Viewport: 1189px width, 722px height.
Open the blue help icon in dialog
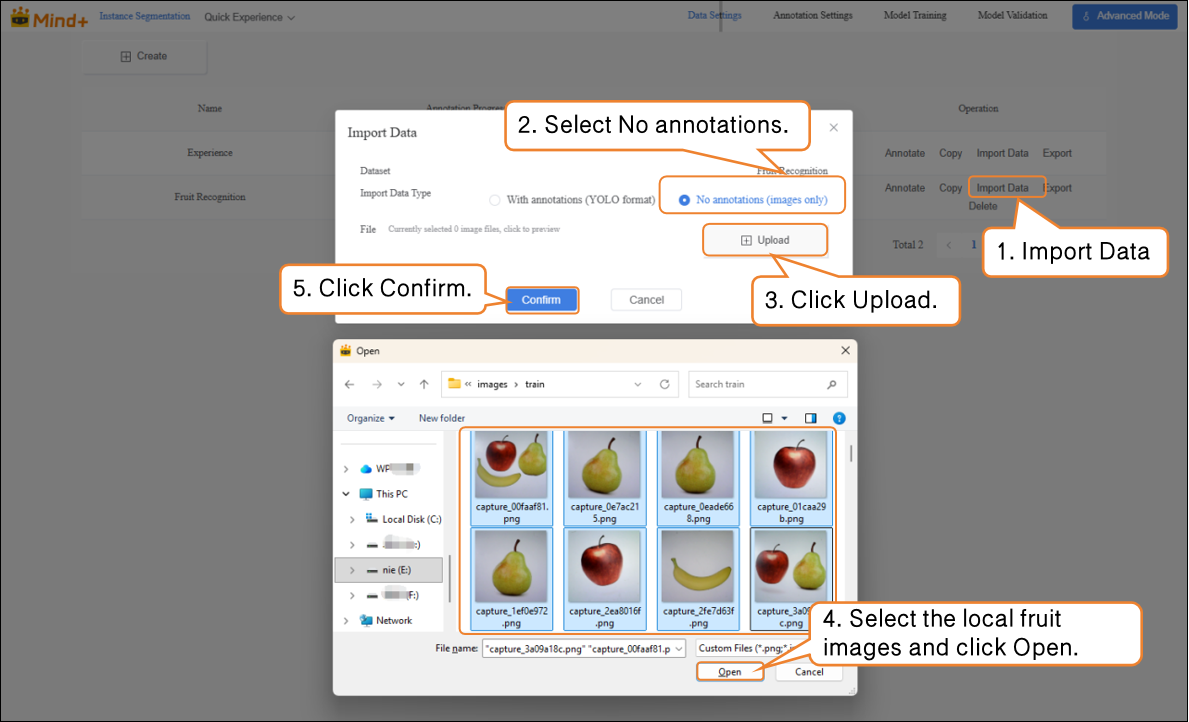(839, 418)
